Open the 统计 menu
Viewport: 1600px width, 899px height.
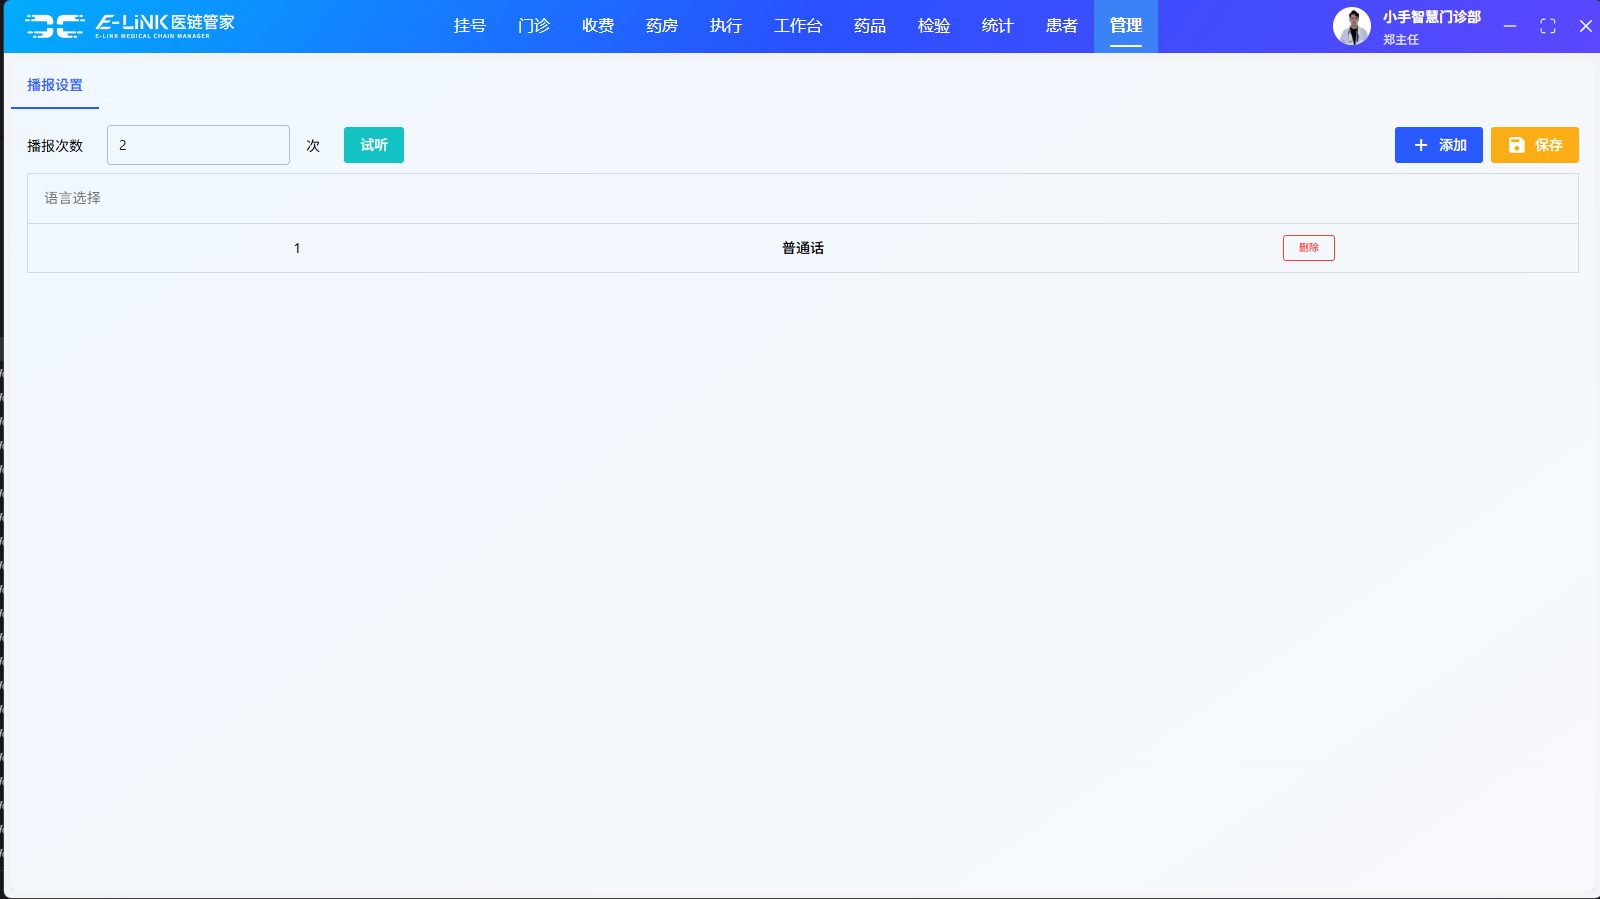point(997,26)
